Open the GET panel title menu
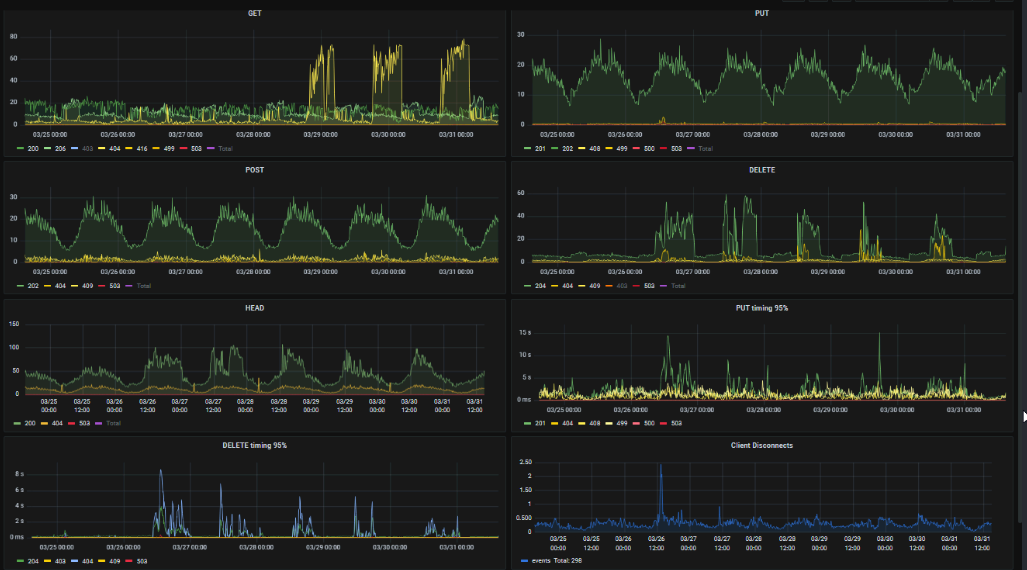The width and height of the screenshot is (1027, 570). click(x=254, y=13)
